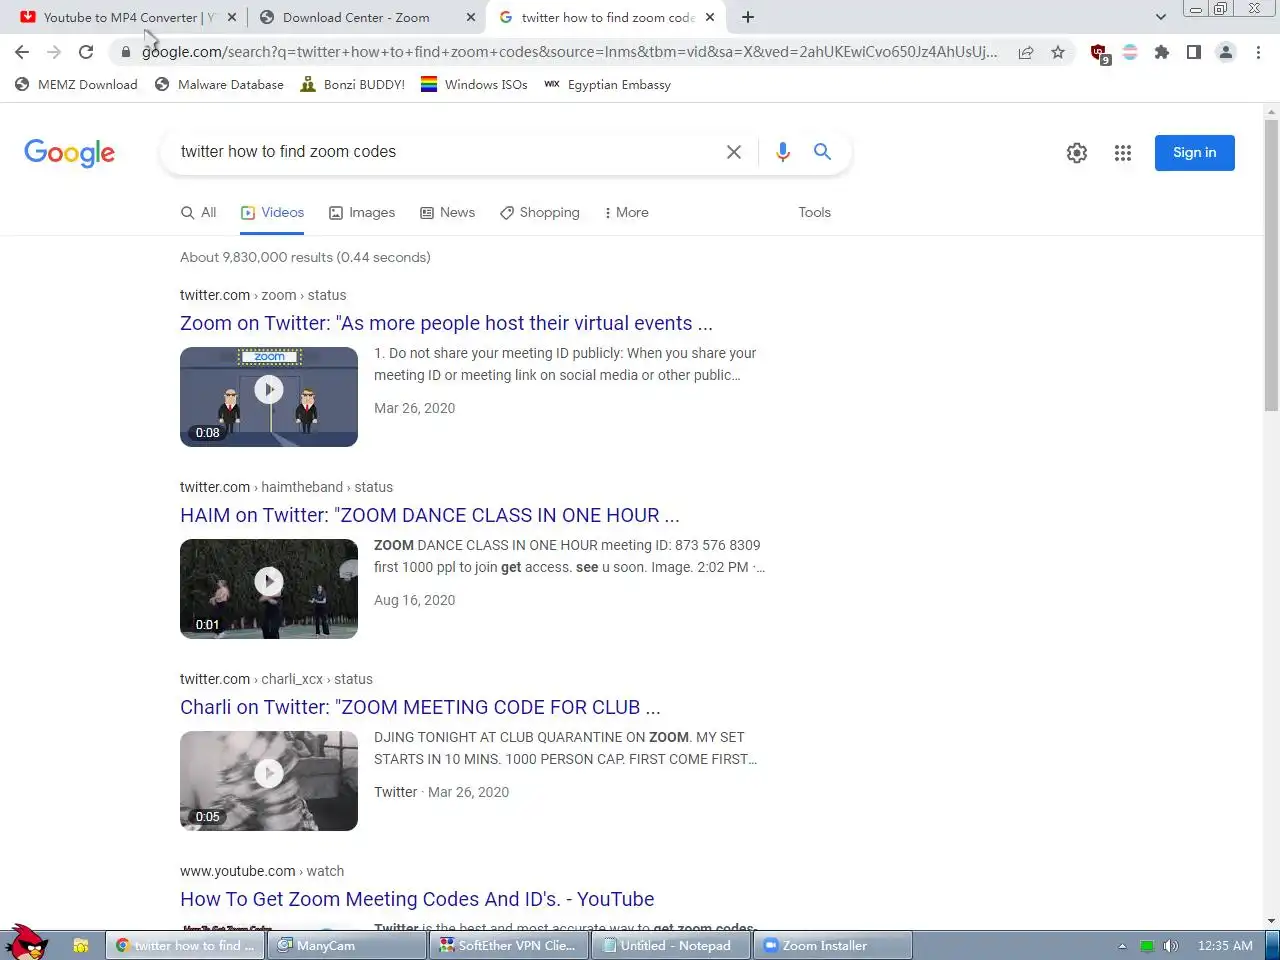The width and height of the screenshot is (1280, 960).
Task: Click the forward navigation arrow
Action: point(54,52)
